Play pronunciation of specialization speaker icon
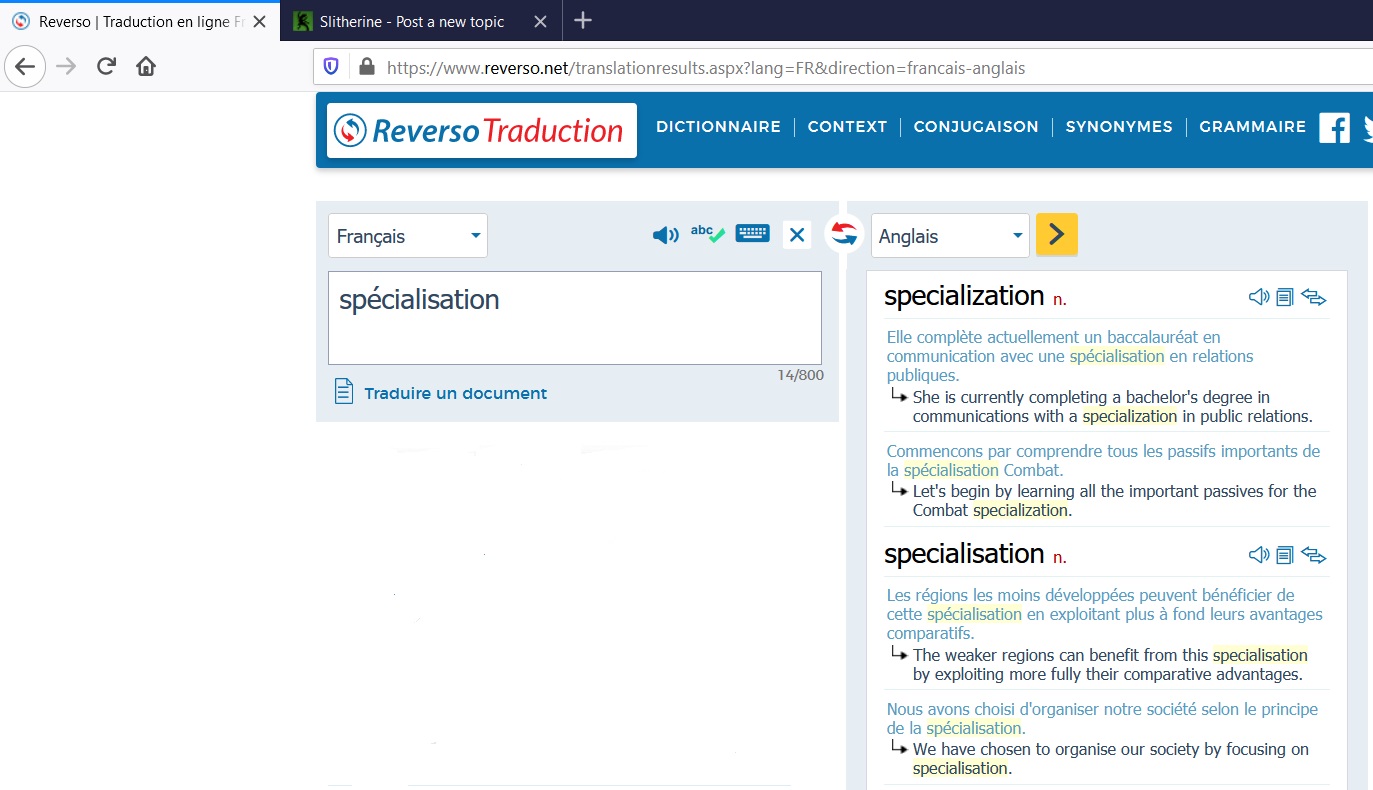The image size is (1373, 790). pos(1259,297)
